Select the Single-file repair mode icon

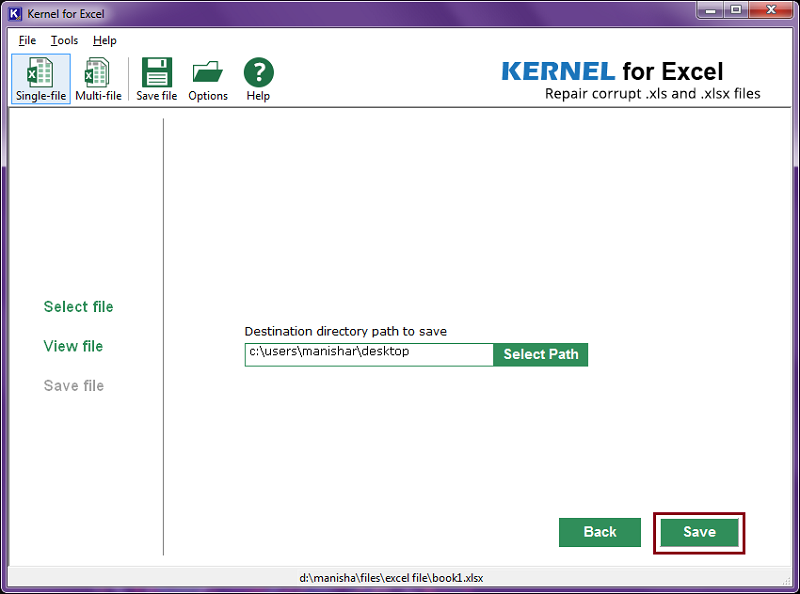(x=41, y=79)
